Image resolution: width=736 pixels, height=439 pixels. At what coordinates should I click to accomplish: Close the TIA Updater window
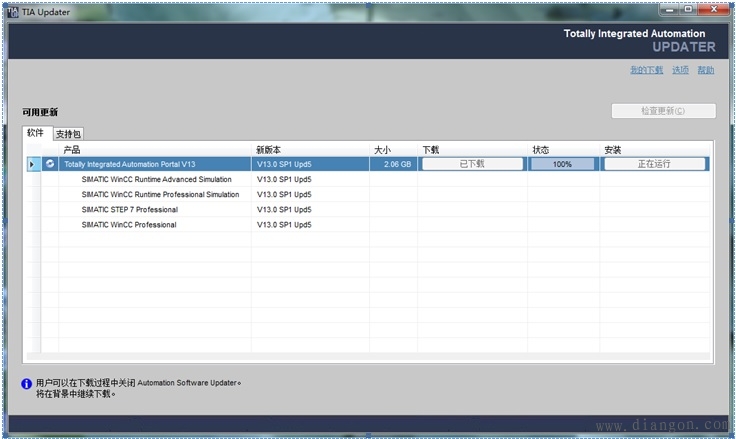coord(714,9)
